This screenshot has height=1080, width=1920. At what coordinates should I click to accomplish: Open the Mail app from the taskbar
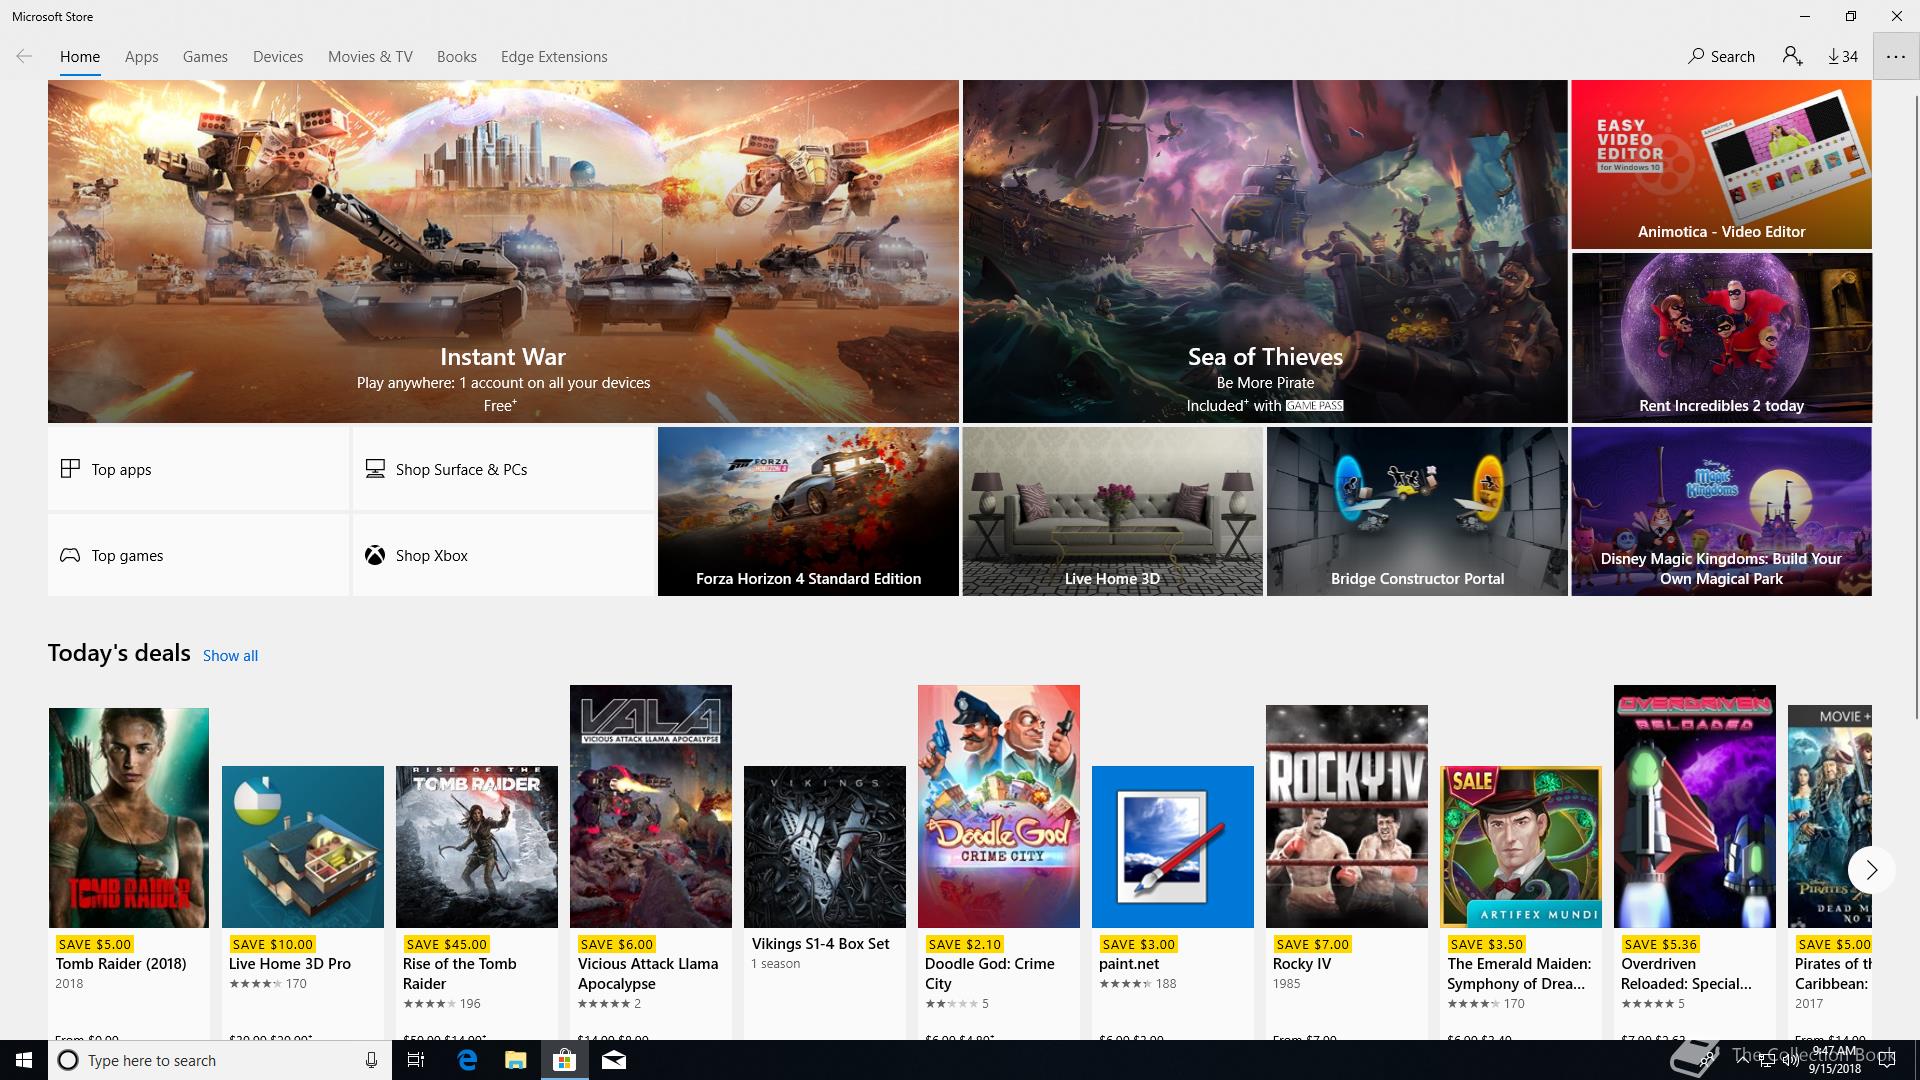[x=613, y=1060]
